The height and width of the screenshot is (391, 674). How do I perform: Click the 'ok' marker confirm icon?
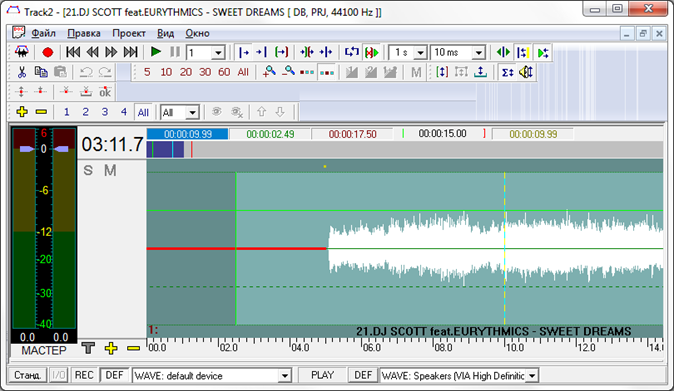pyautogui.click(x=105, y=92)
